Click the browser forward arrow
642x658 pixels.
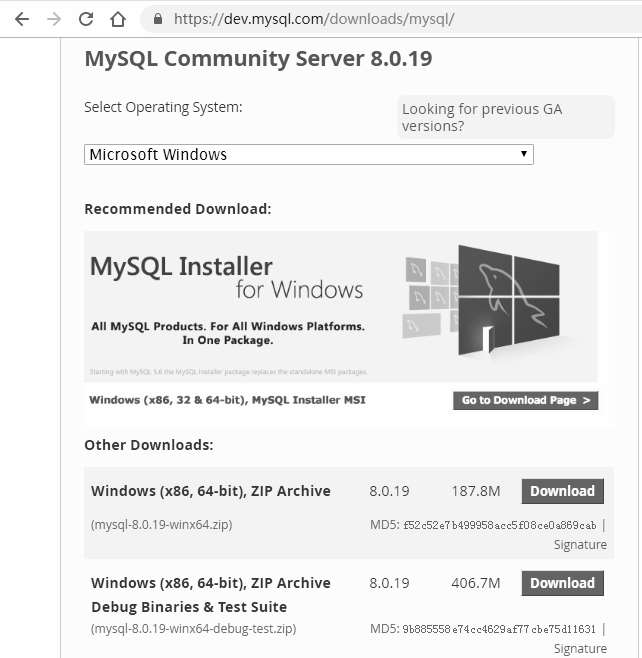coord(54,19)
